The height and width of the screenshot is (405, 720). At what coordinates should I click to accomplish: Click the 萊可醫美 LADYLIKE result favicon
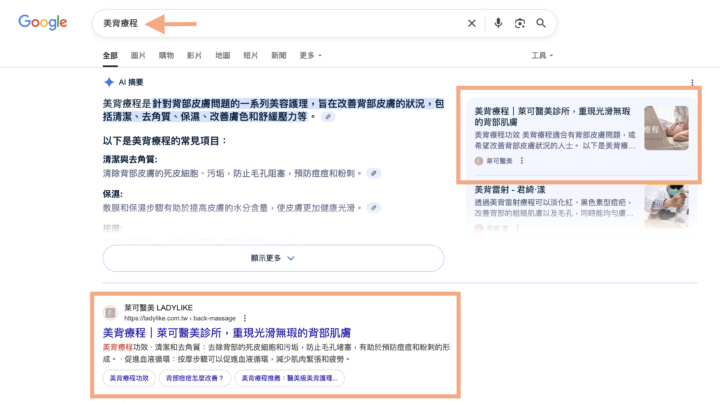[x=110, y=313]
